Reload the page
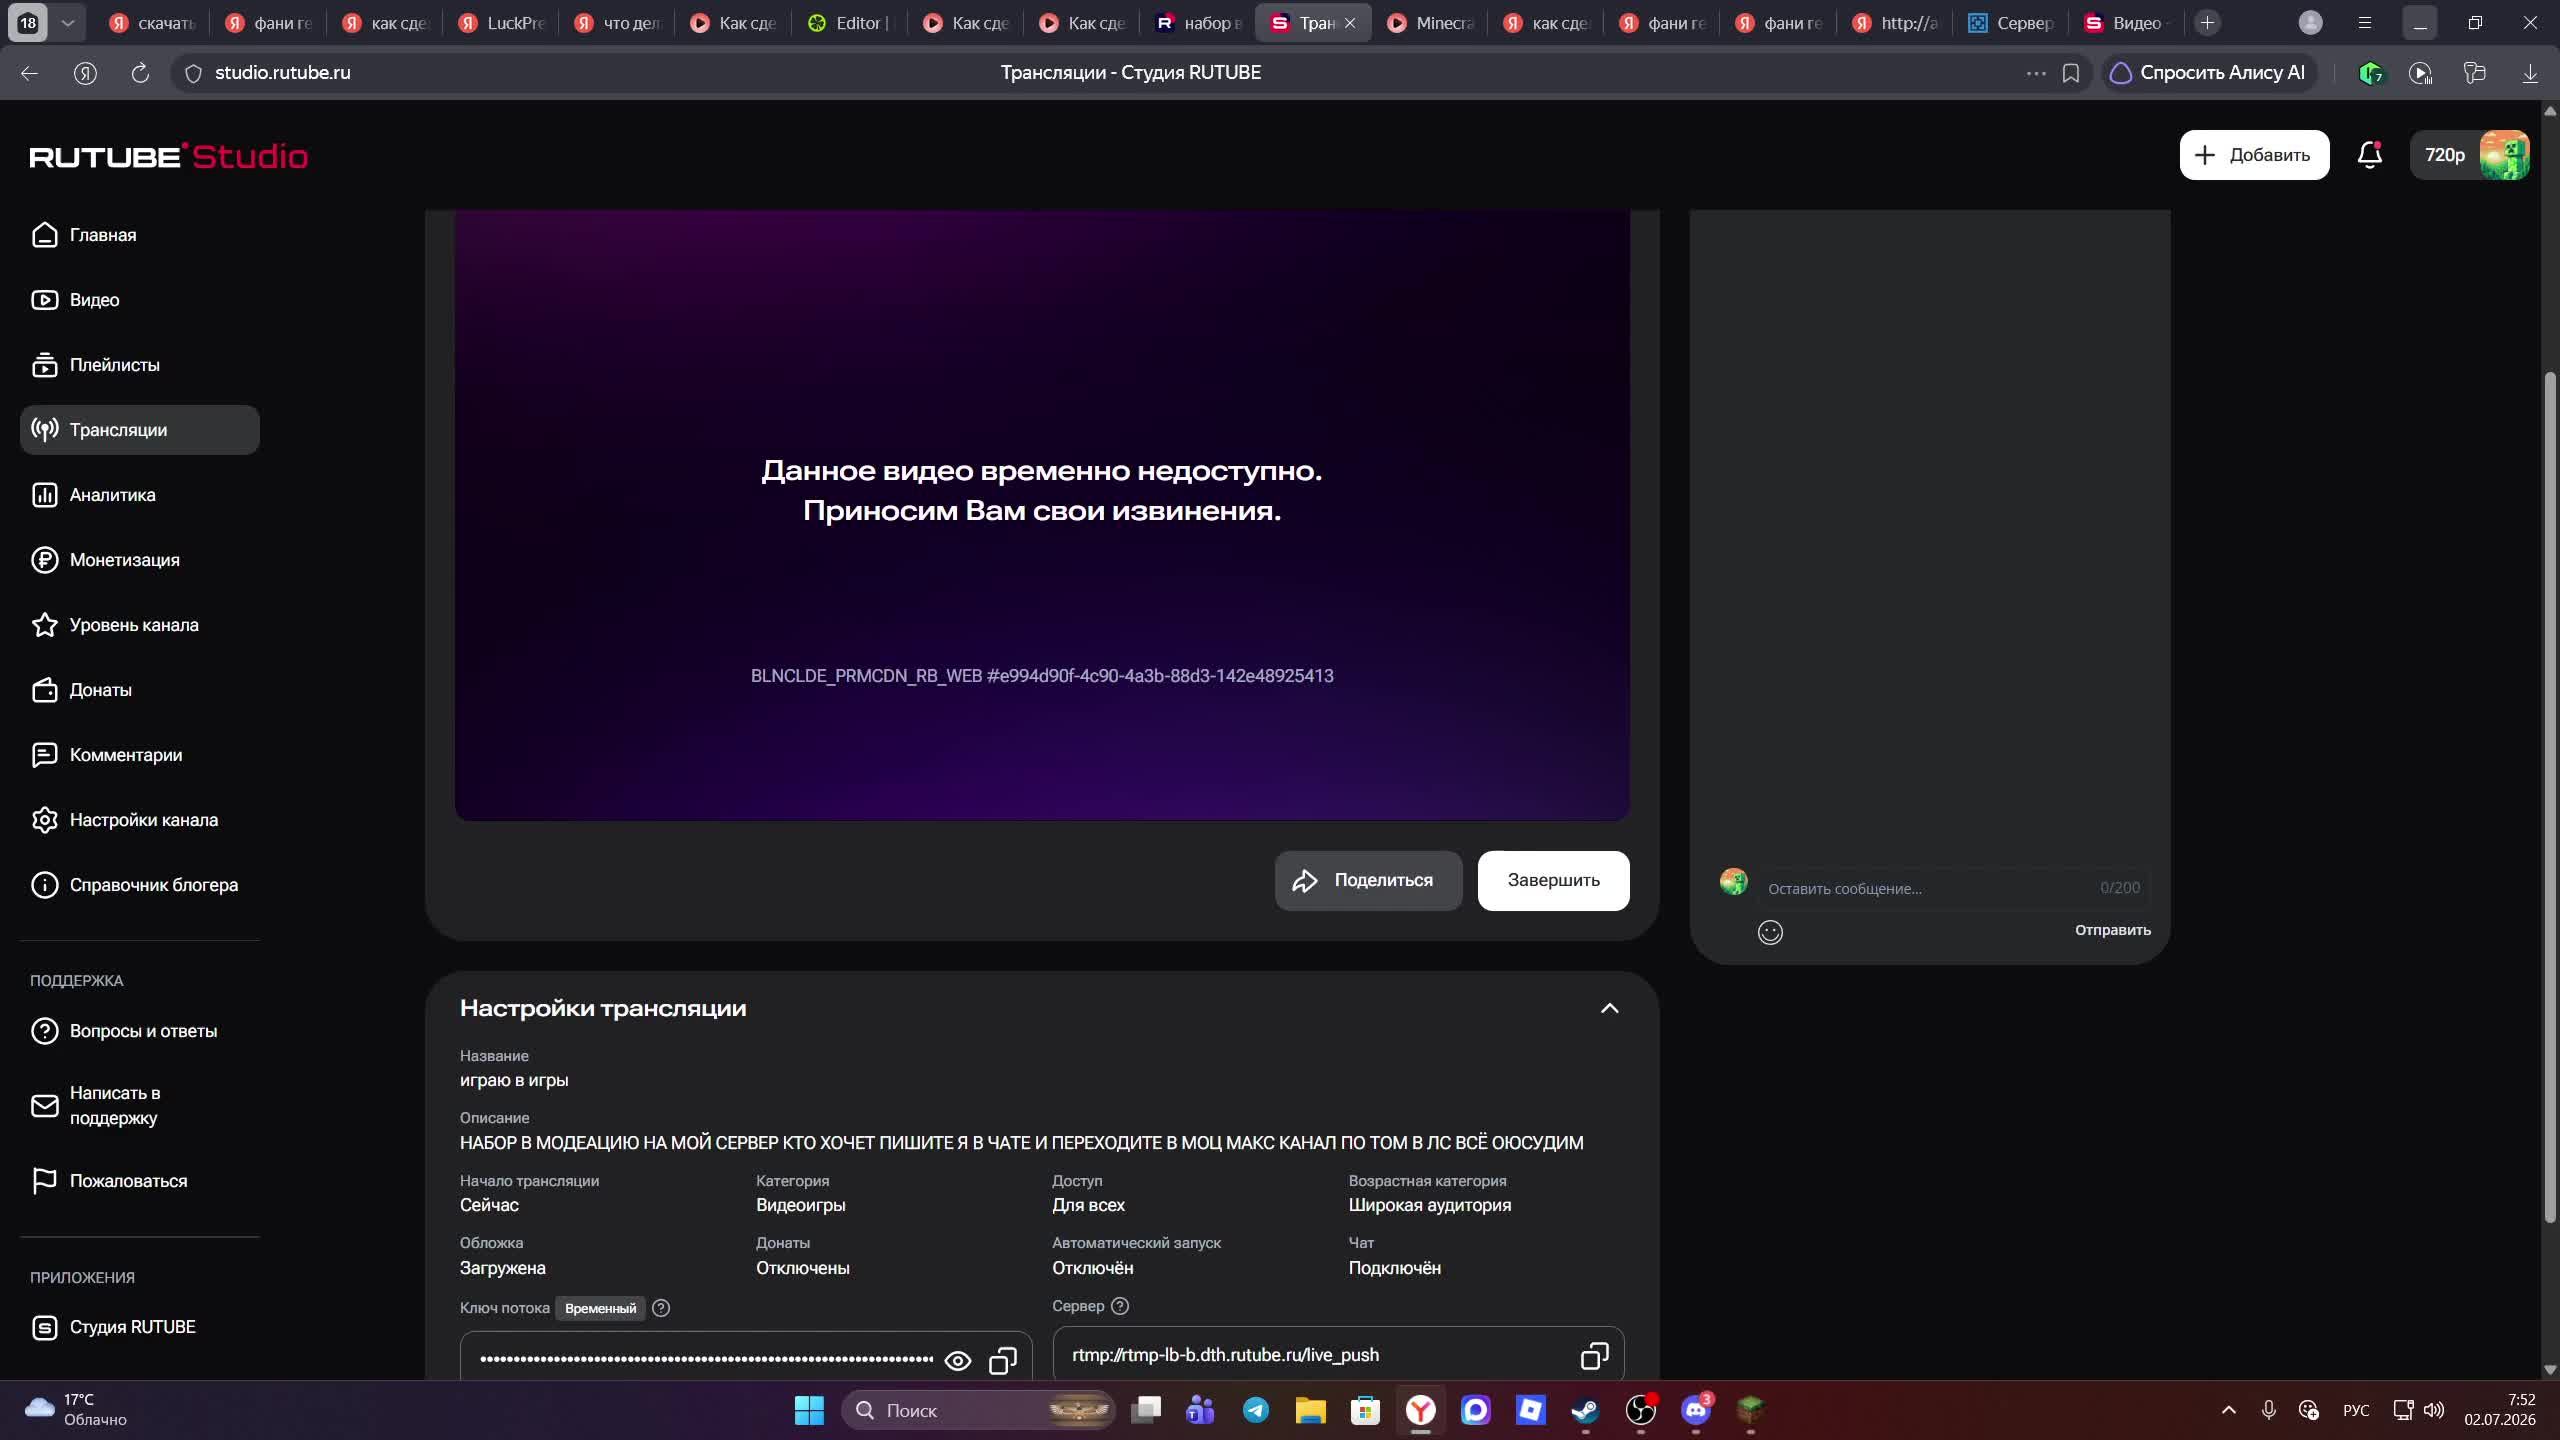The image size is (2560, 1440). pyautogui.click(x=140, y=73)
